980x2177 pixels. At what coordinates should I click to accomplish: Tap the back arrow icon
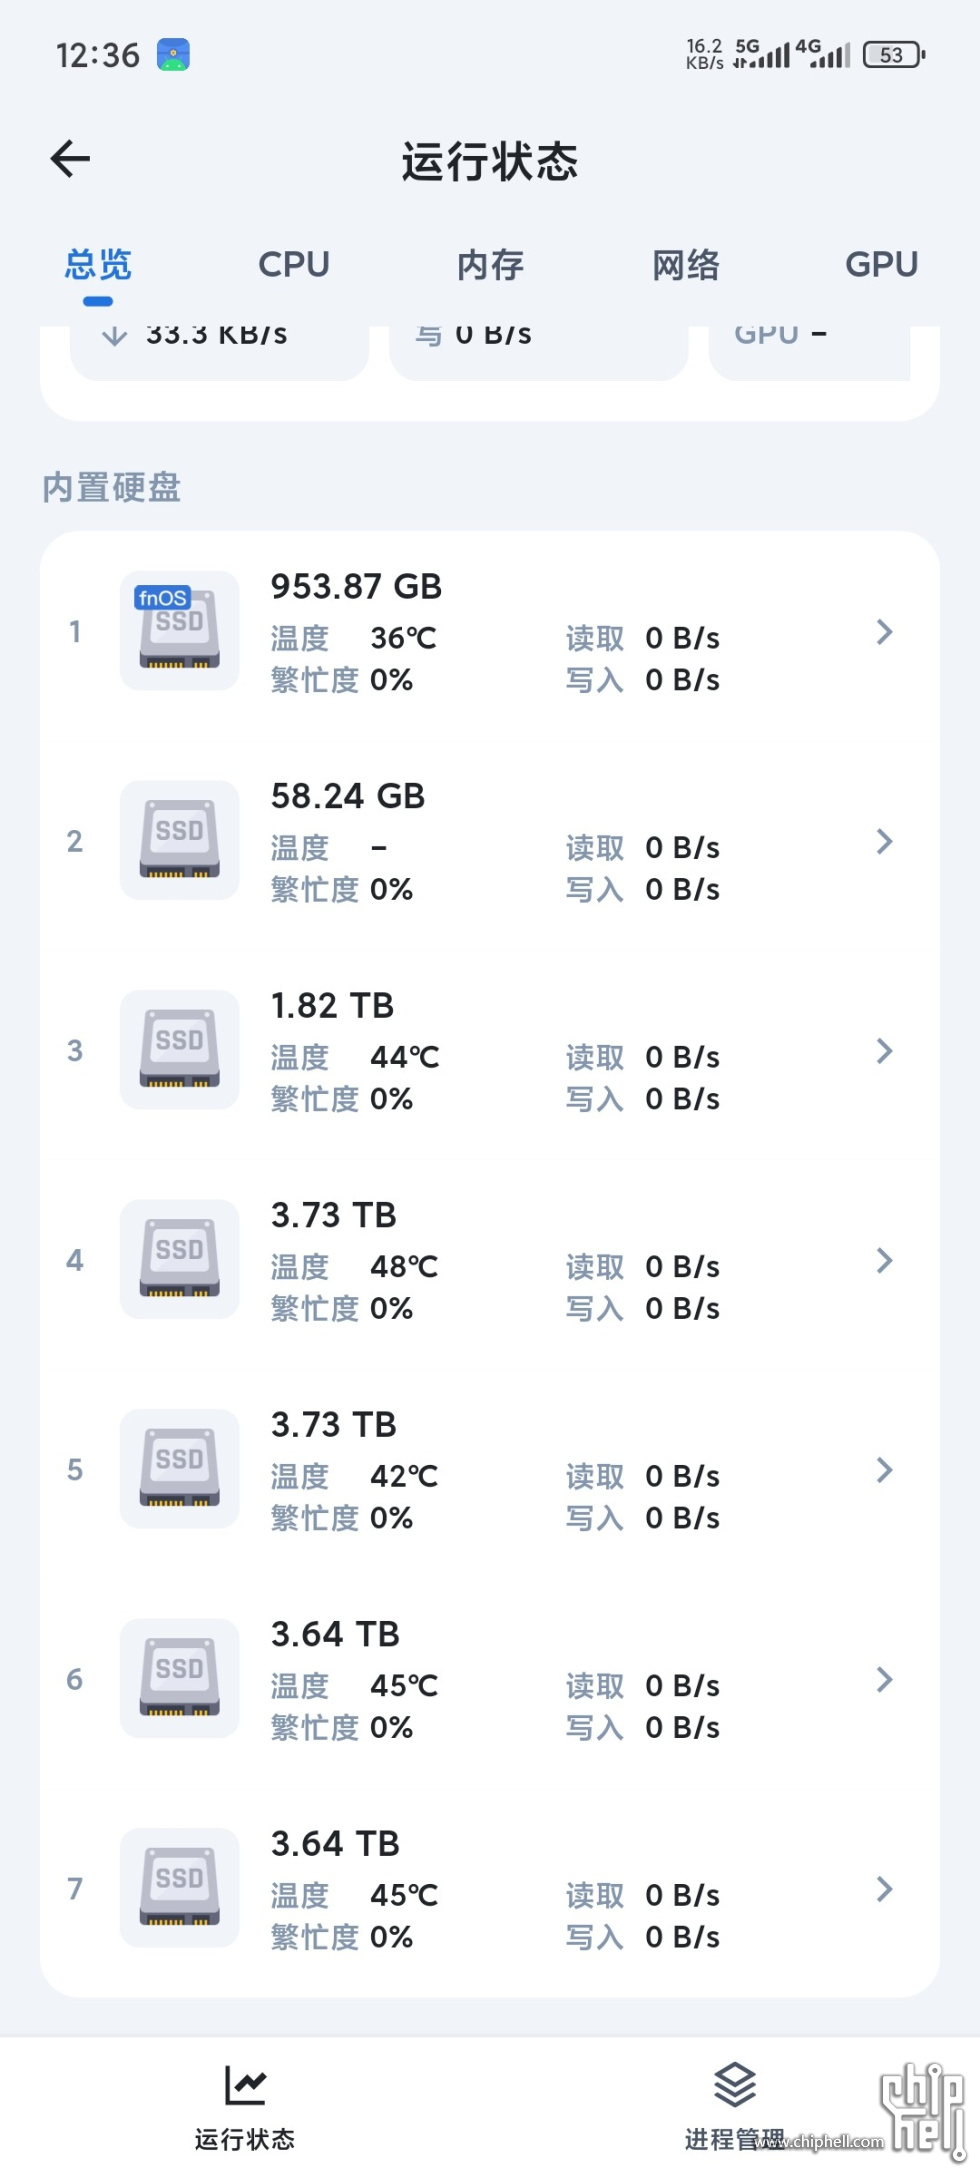tap(70, 159)
